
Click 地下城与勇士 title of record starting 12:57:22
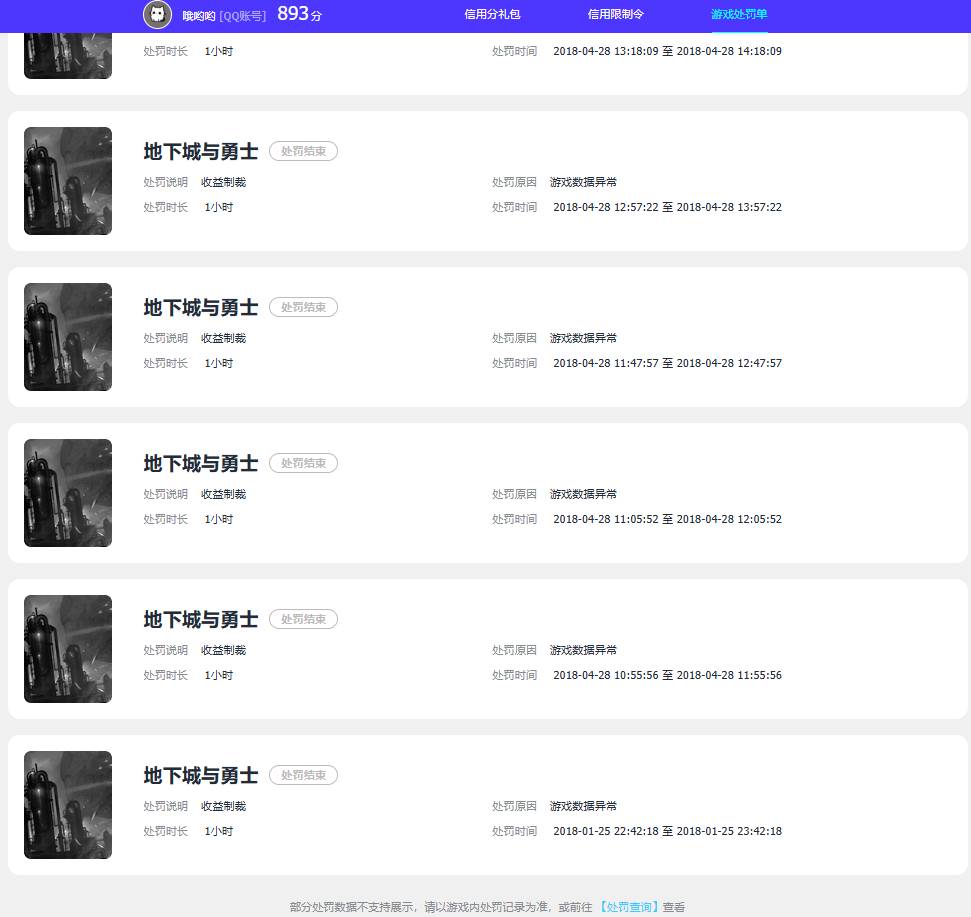(201, 151)
